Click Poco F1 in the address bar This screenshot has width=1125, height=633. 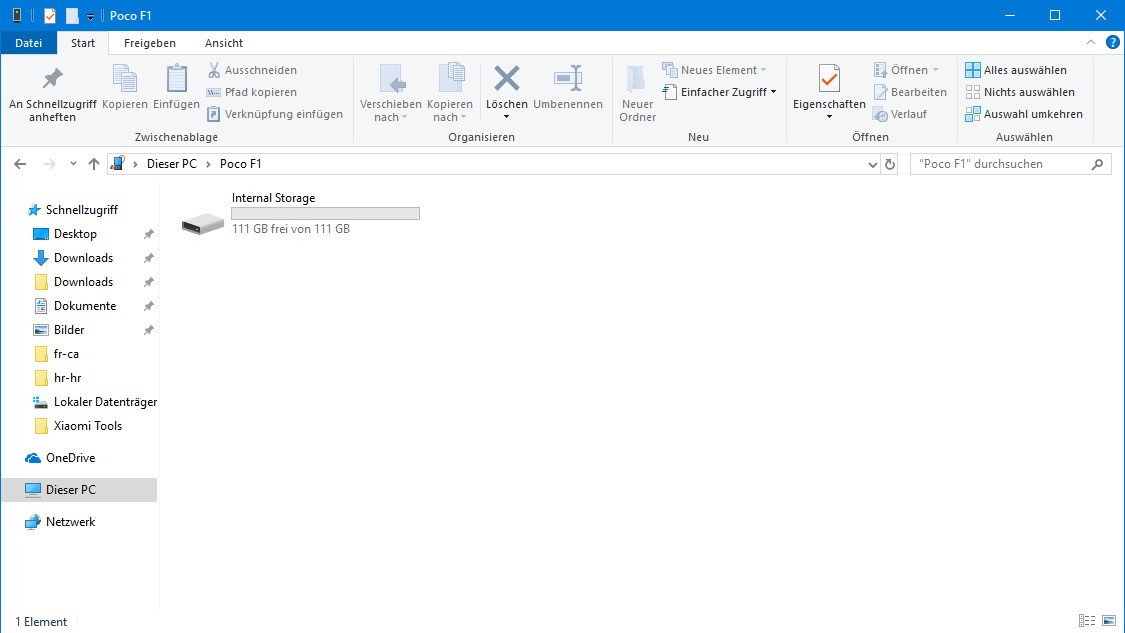pos(240,164)
